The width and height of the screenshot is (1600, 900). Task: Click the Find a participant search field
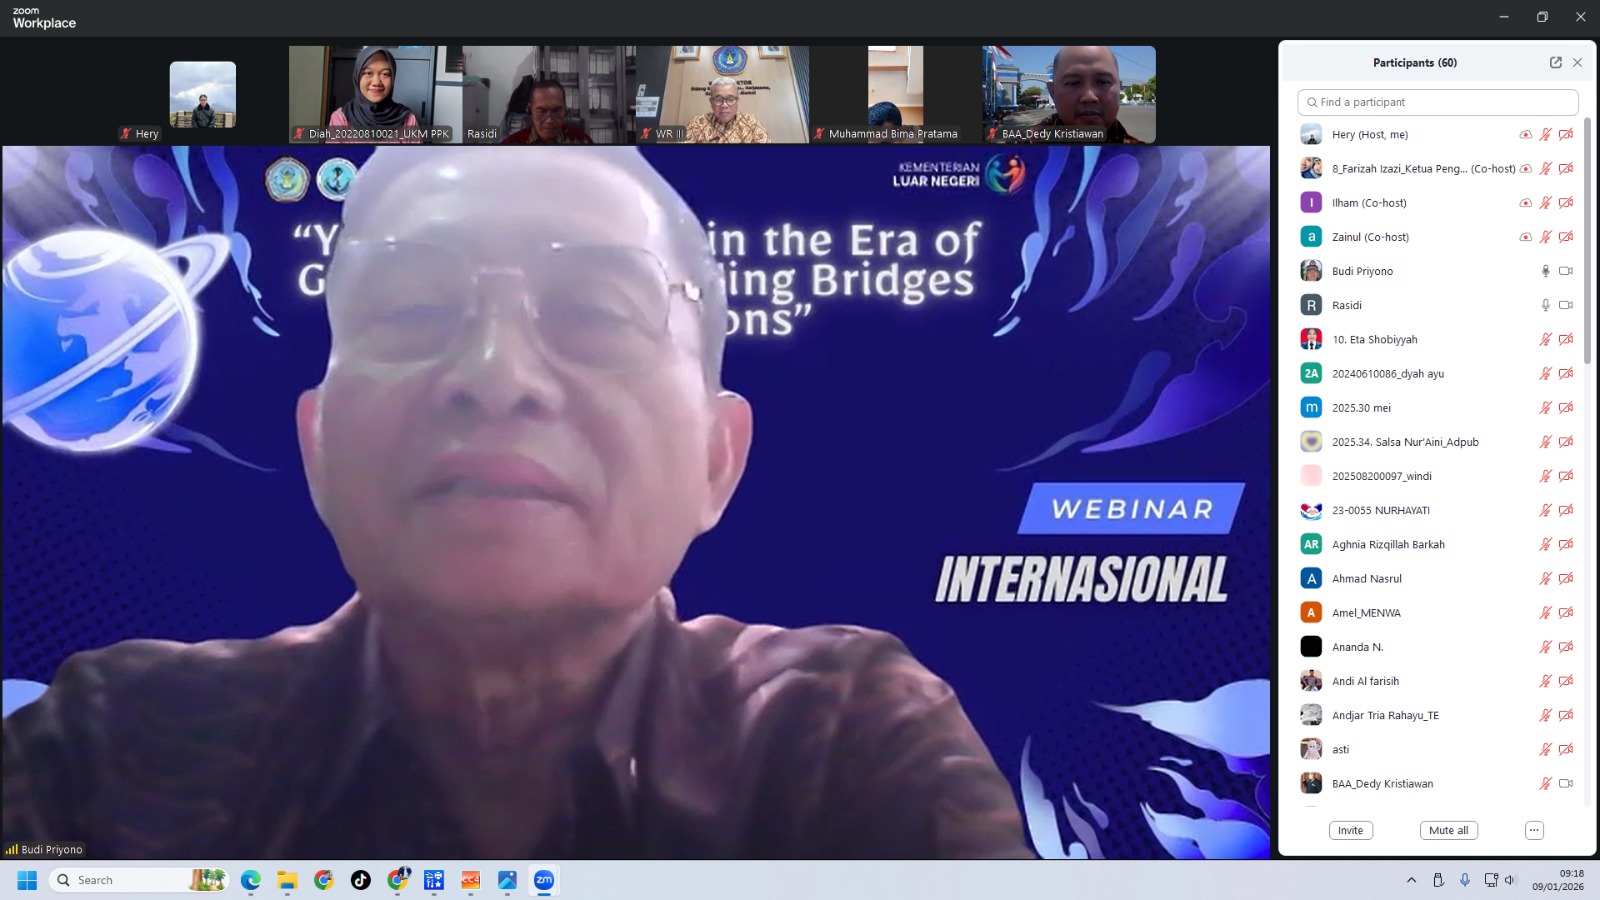(1437, 102)
